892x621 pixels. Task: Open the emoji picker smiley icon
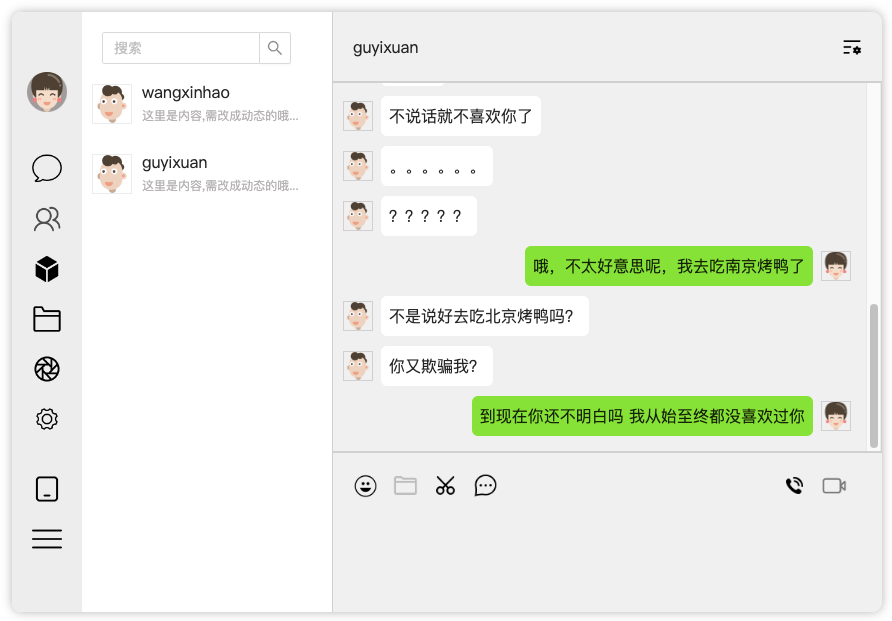pyautogui.click(x=365, y=486)
